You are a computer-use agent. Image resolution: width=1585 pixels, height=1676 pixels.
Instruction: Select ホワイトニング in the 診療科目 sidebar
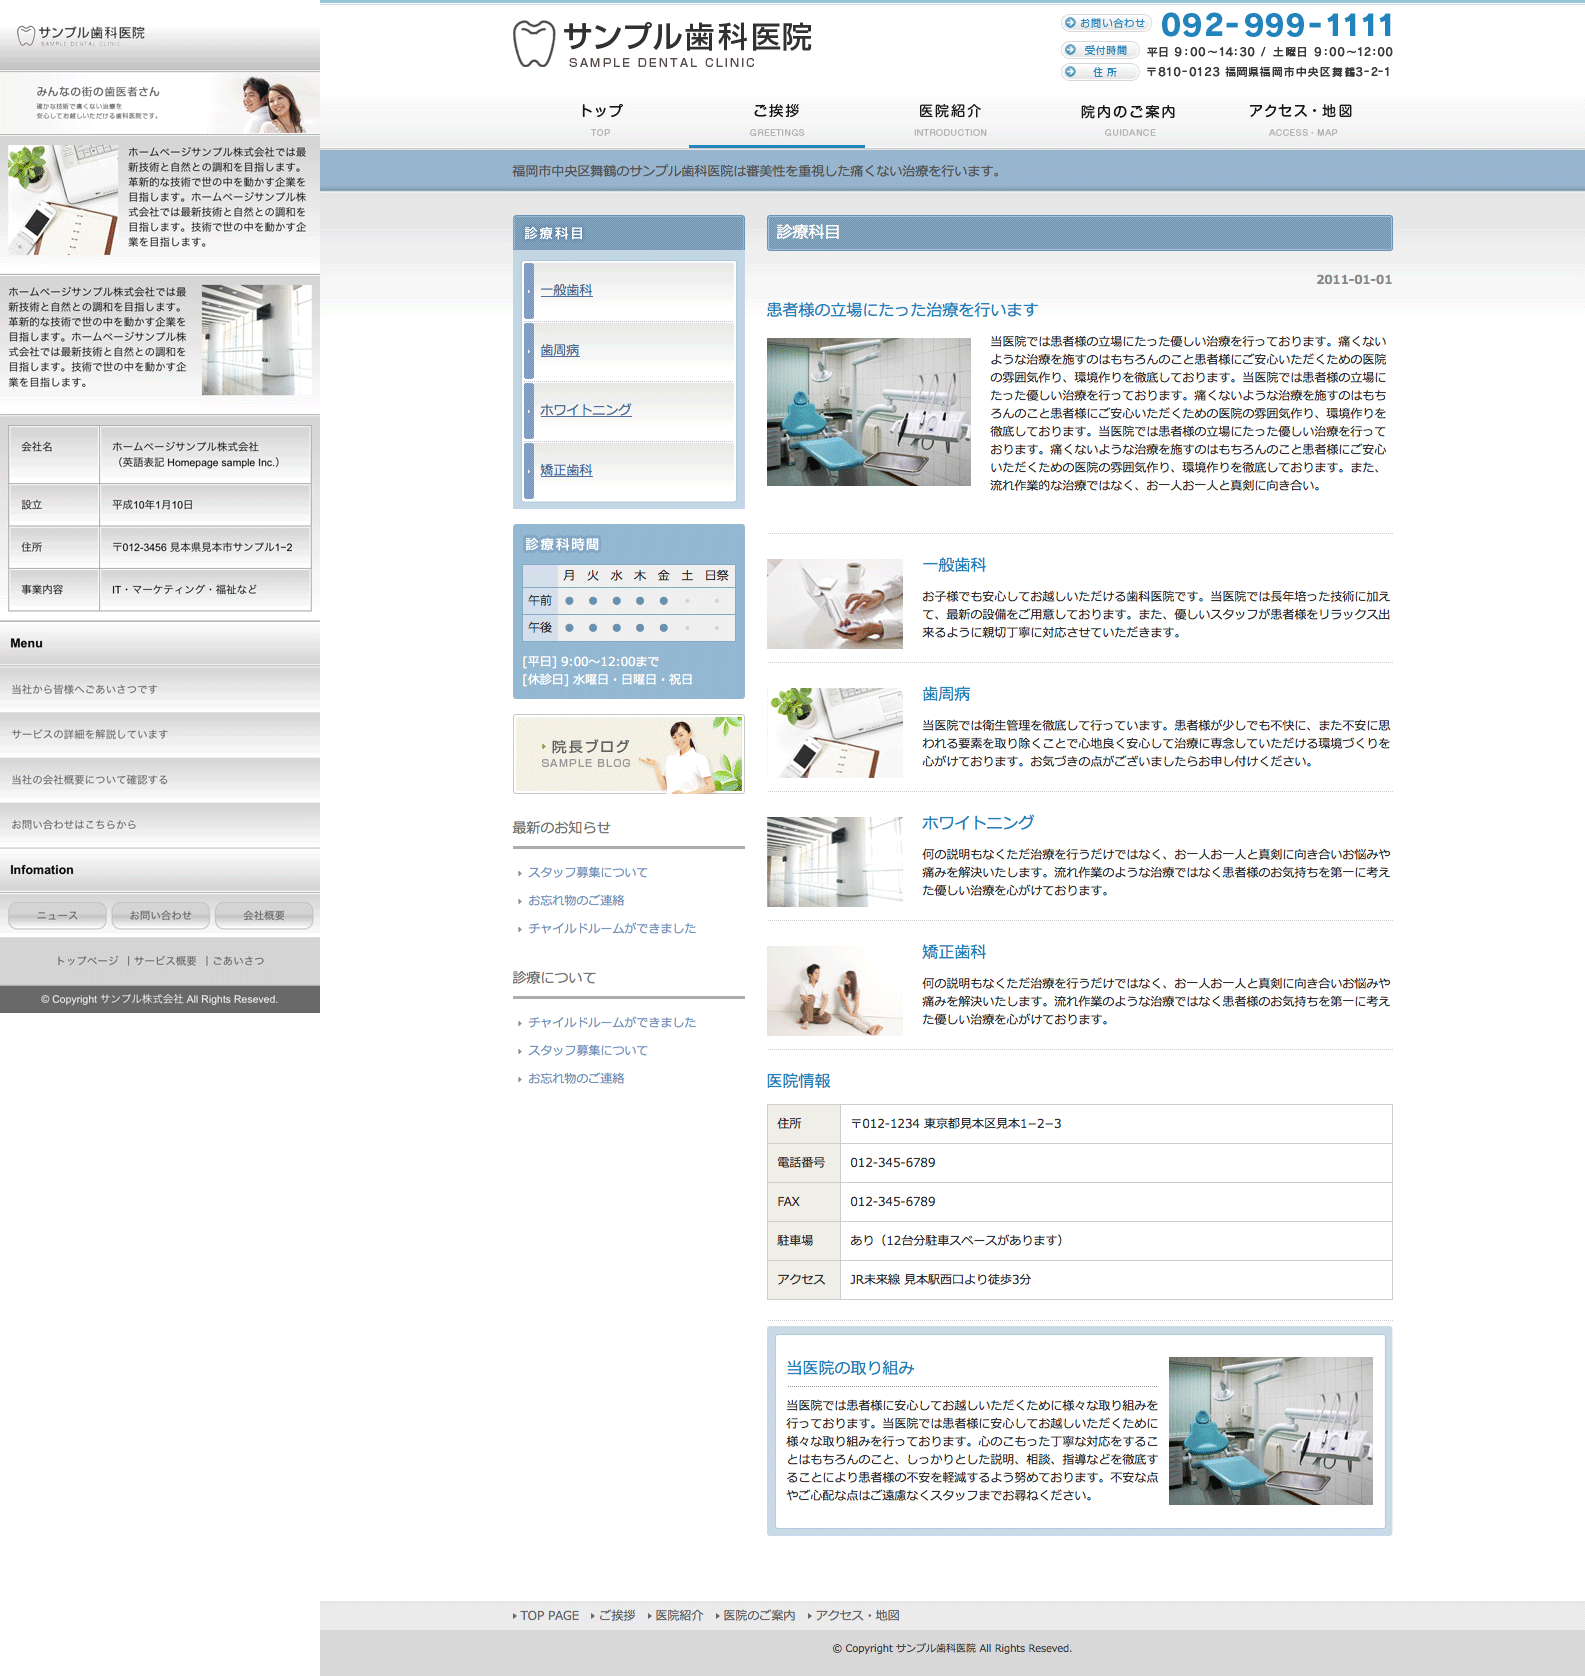585,410
